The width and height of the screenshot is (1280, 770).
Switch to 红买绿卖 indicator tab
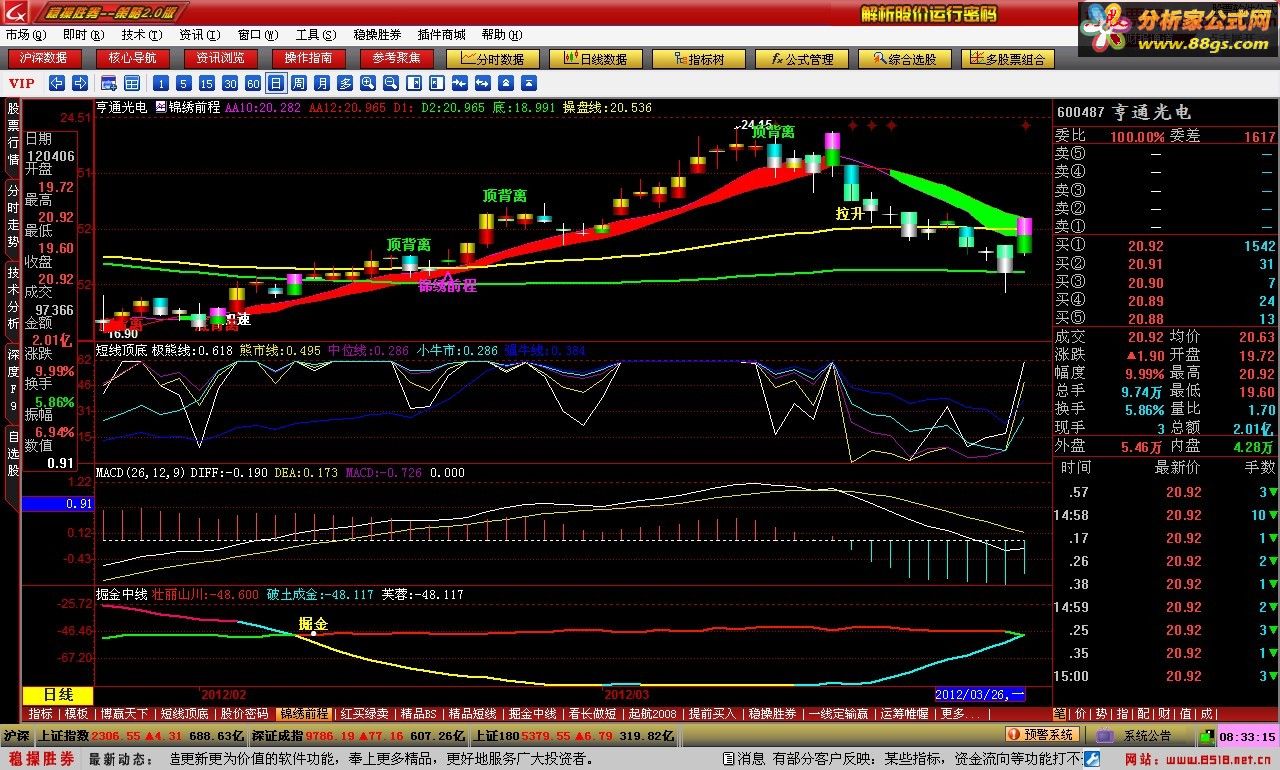(364, 713)
